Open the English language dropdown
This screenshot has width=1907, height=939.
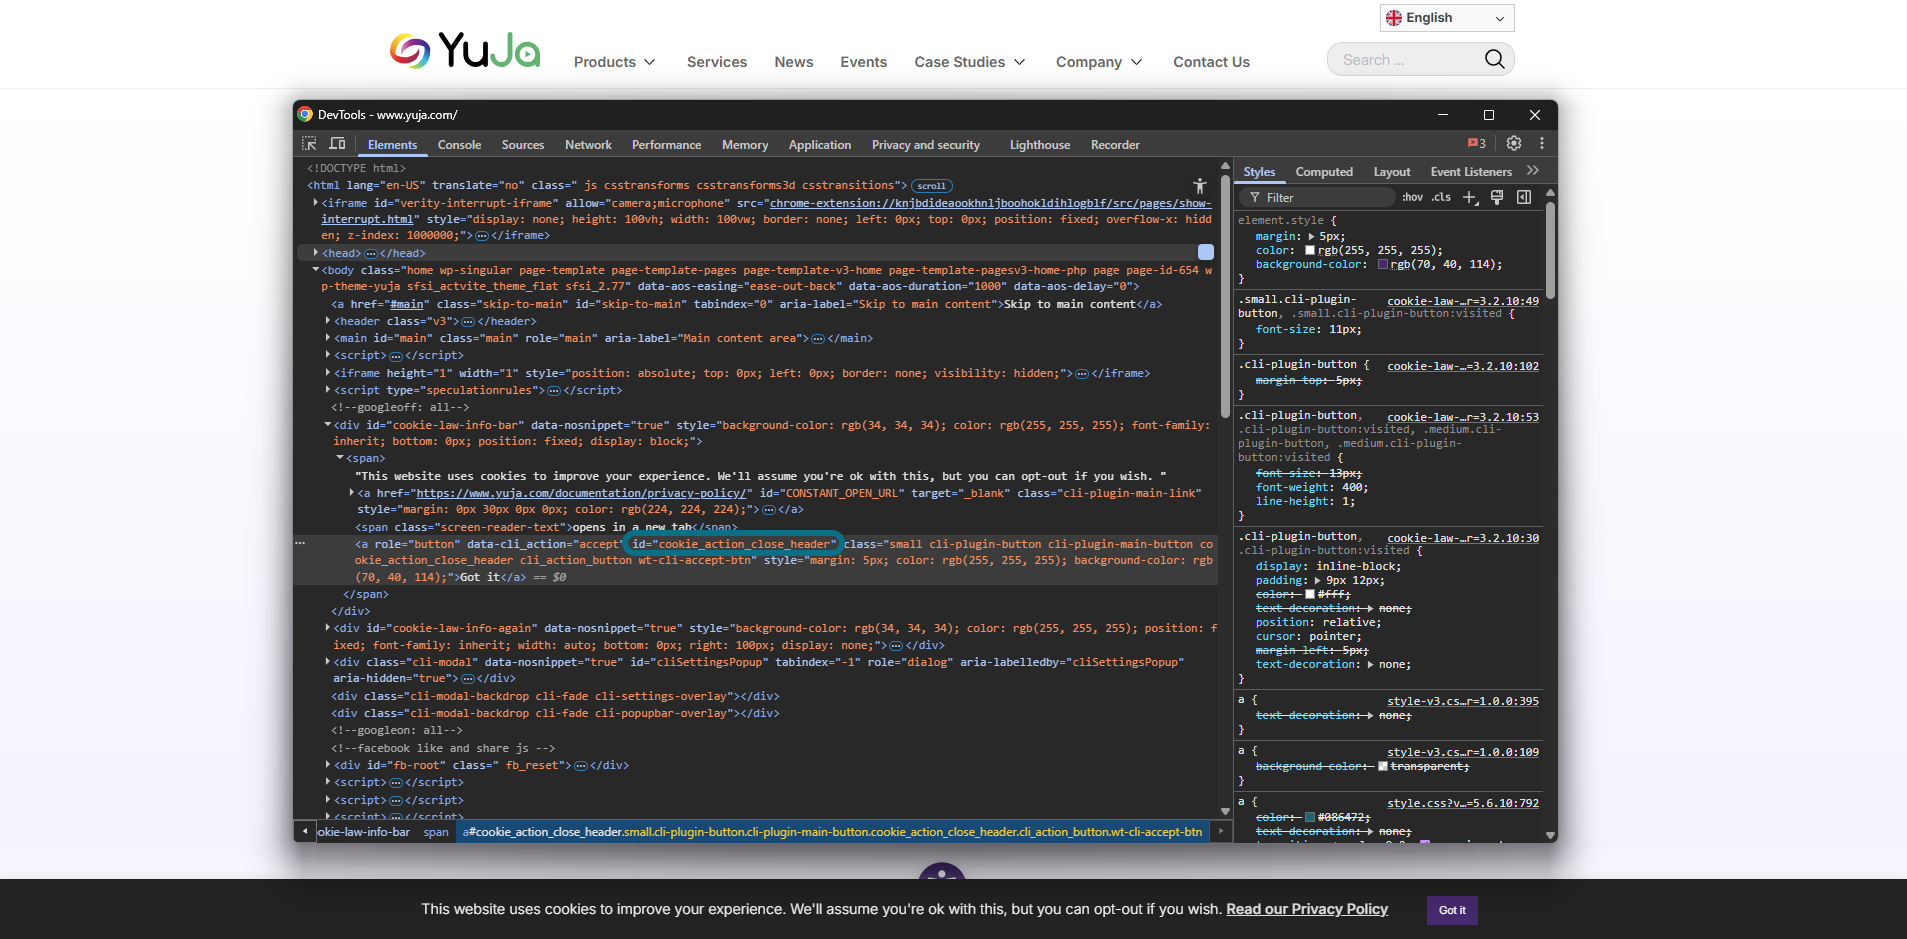[1447, 18]
